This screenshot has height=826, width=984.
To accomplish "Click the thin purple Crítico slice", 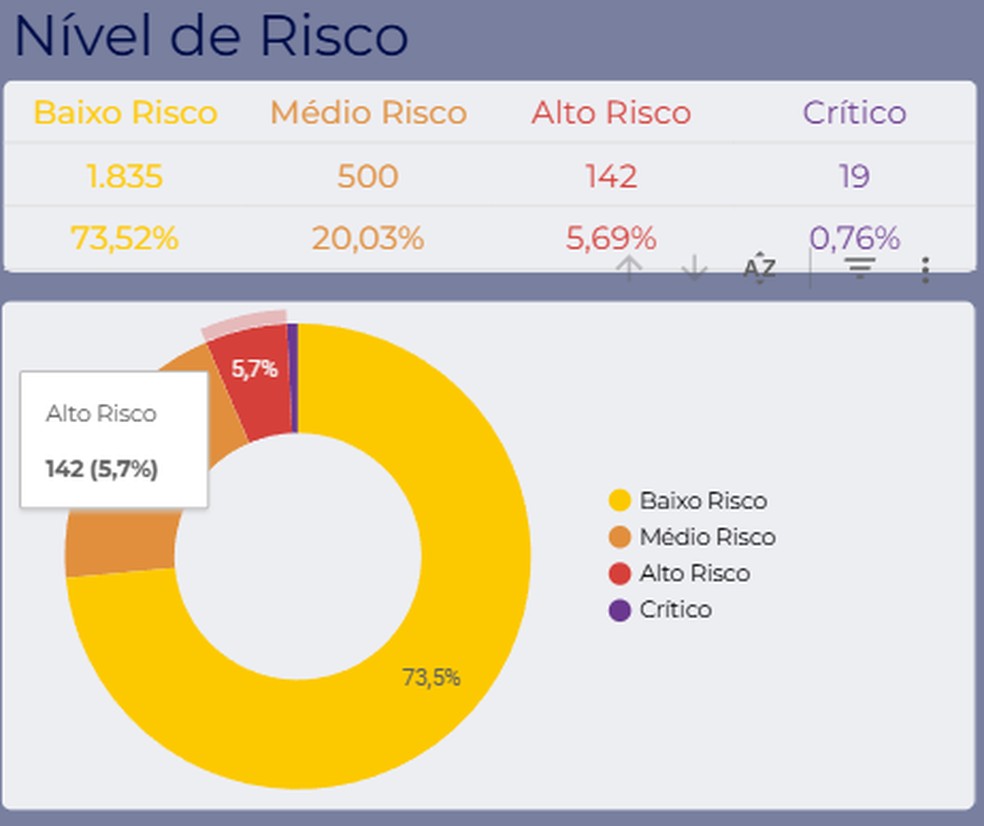I will 293,378.
